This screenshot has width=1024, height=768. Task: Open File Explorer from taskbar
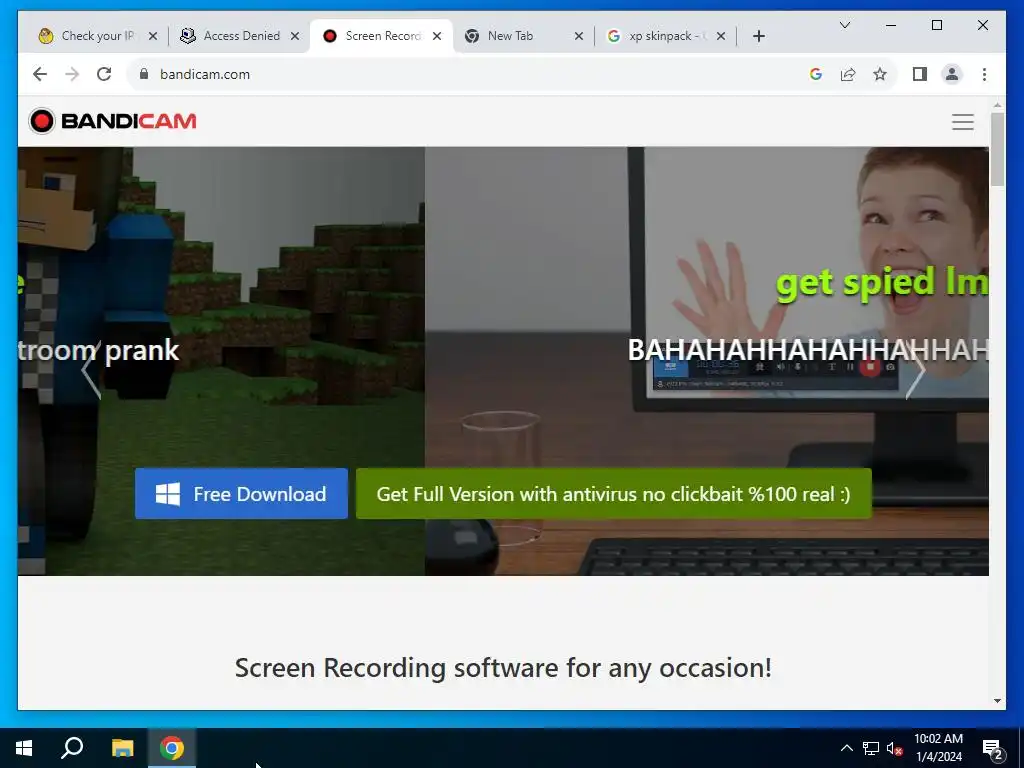coord(122,748)
